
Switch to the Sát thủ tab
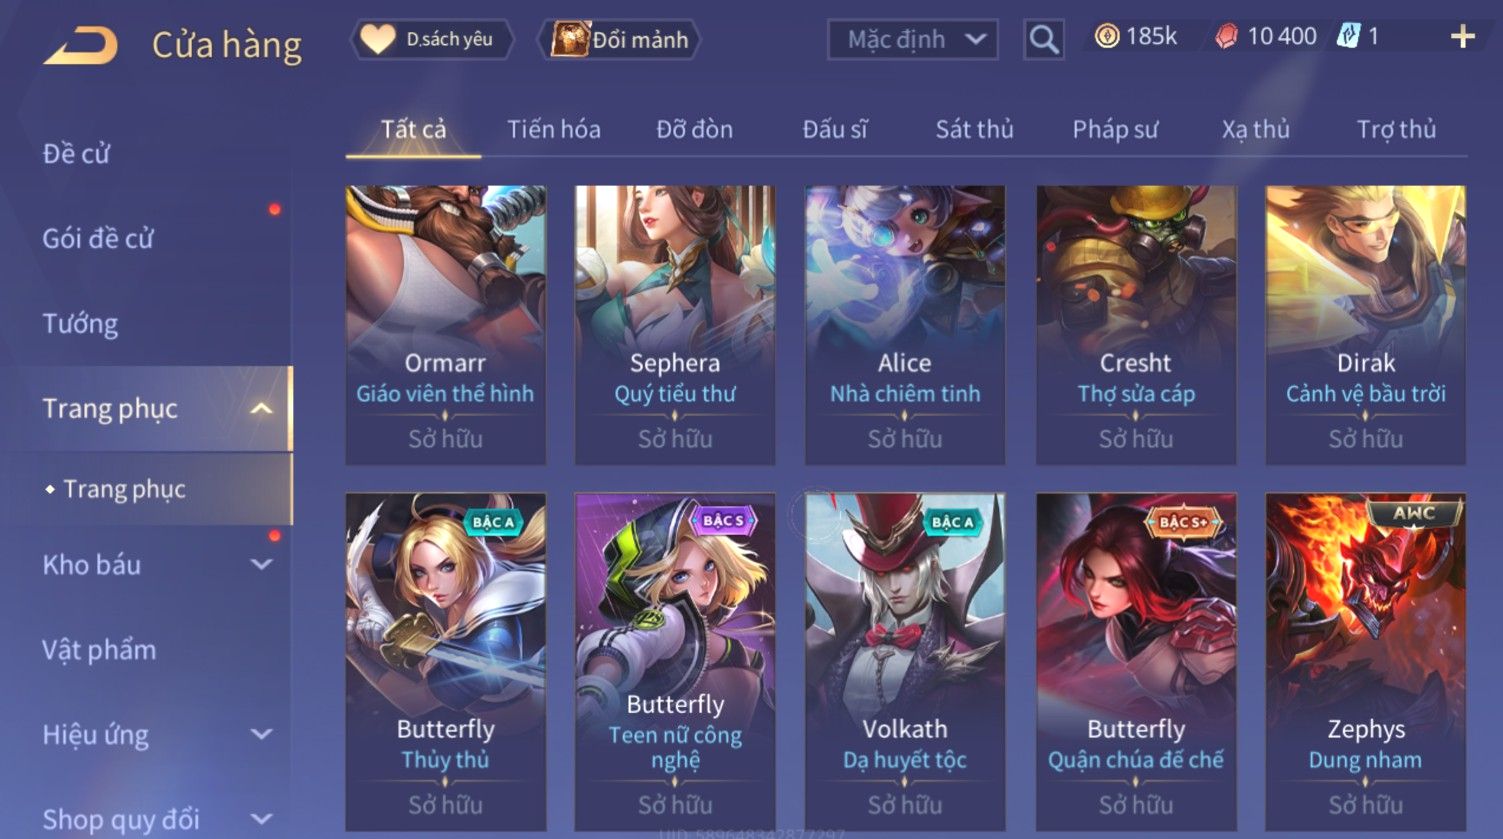[x=974, y=129]
